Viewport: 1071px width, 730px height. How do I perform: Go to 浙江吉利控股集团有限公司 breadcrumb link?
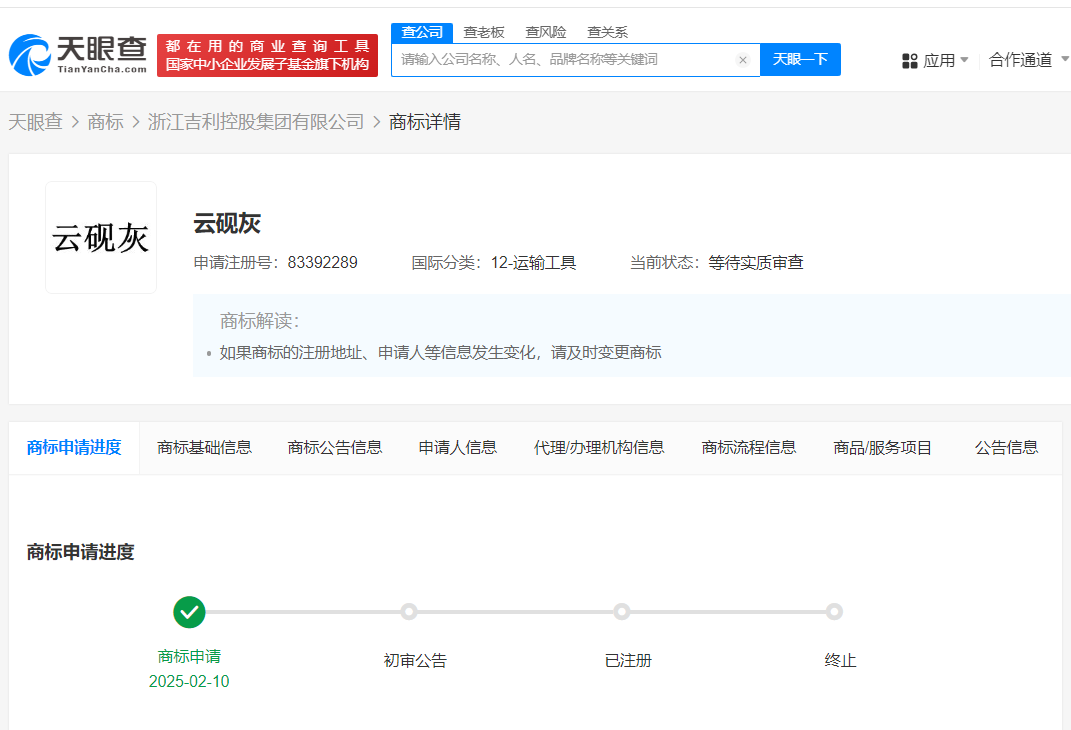click(x=256, y=122)
